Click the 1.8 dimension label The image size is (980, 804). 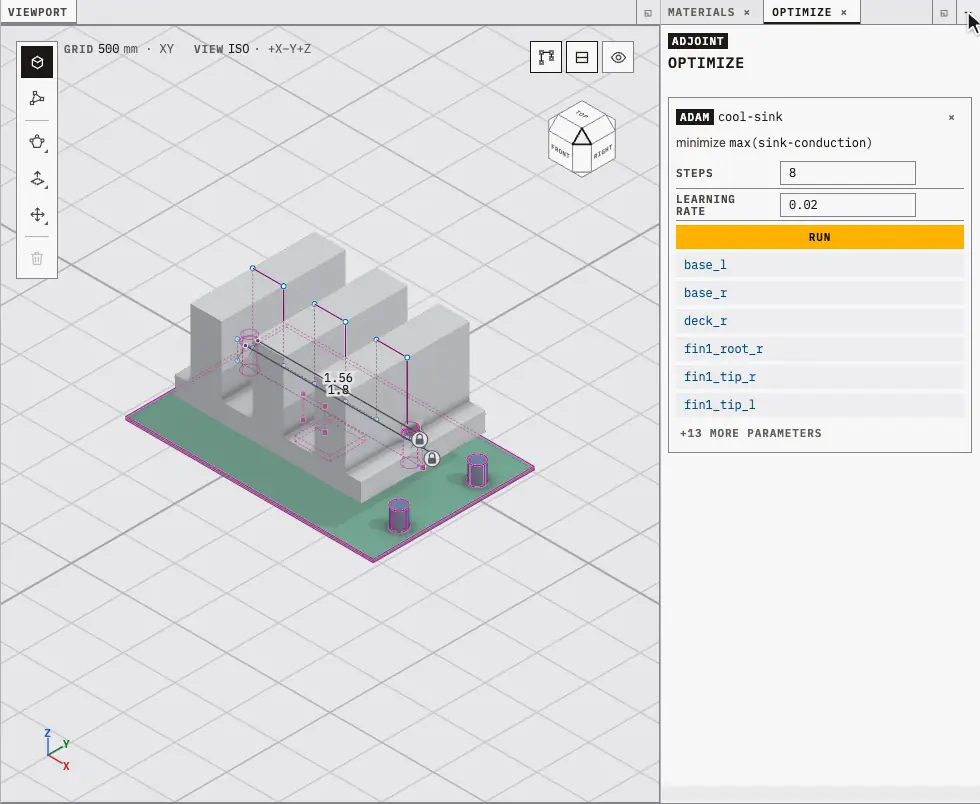coord(338,390)
